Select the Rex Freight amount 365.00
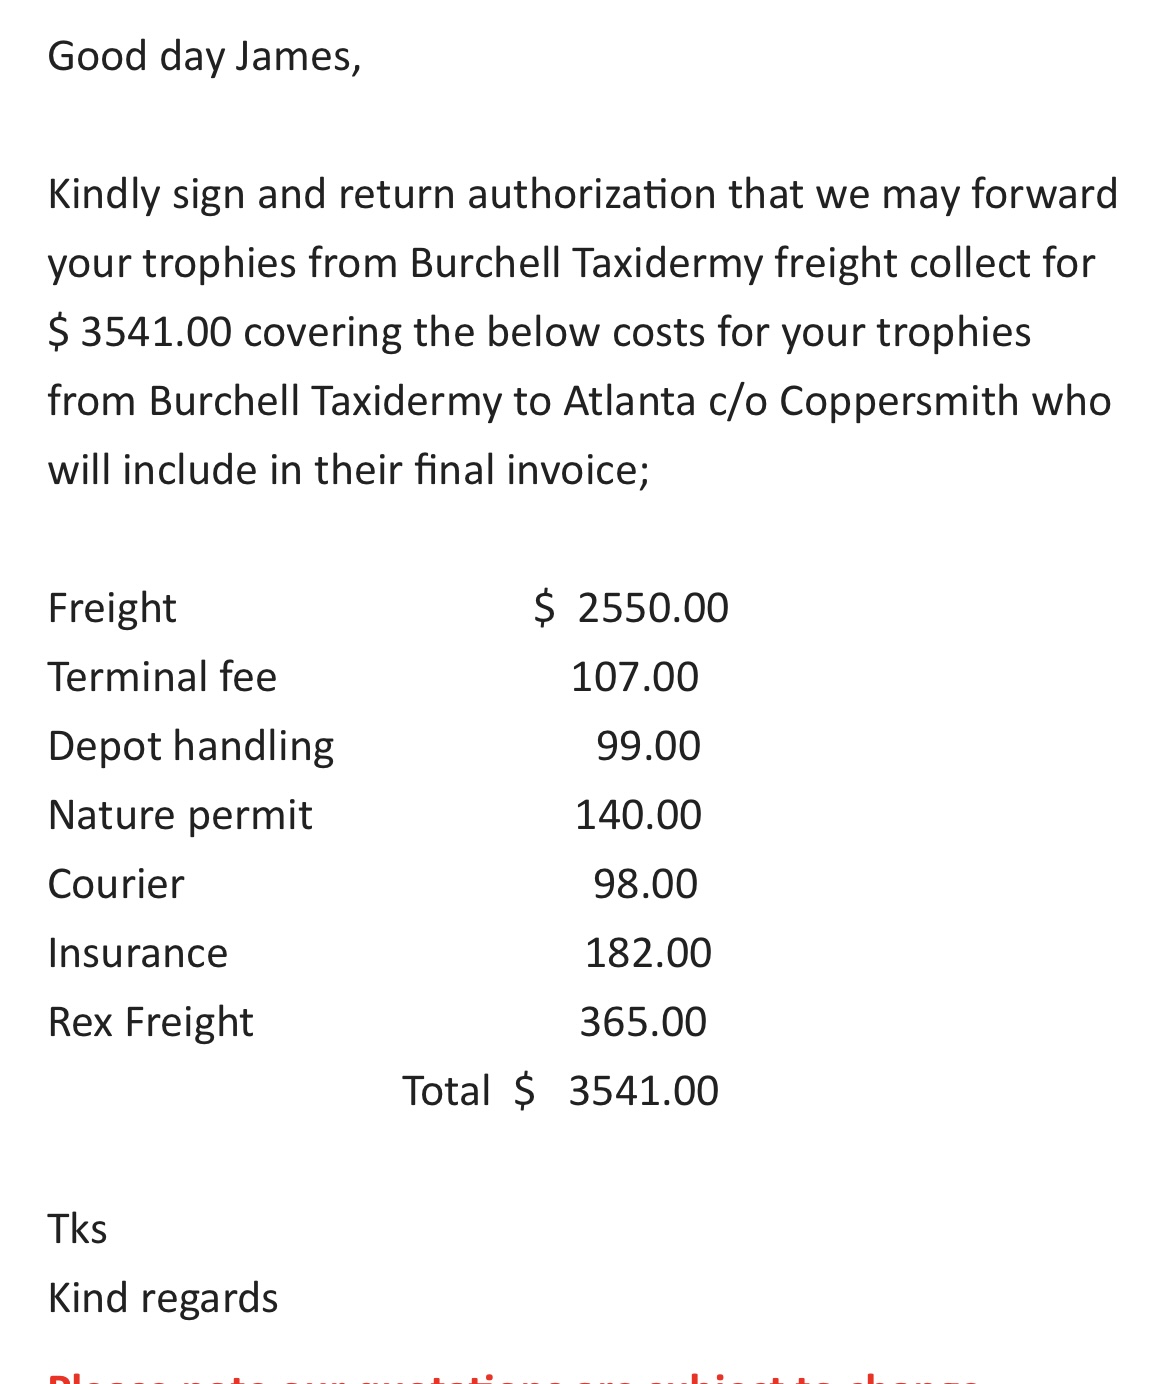 (643, 1023)
